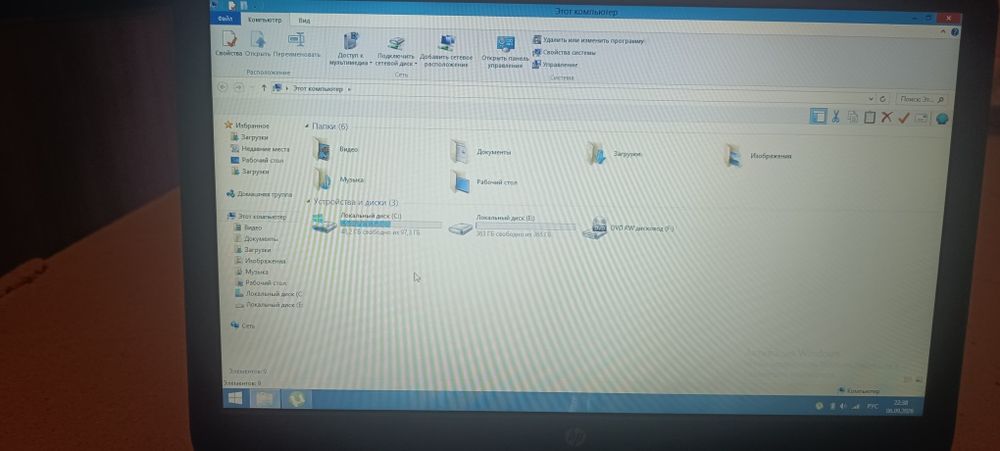Click Свойства системы in the ribbon
1000x451 pixels.
click(564, 53)
